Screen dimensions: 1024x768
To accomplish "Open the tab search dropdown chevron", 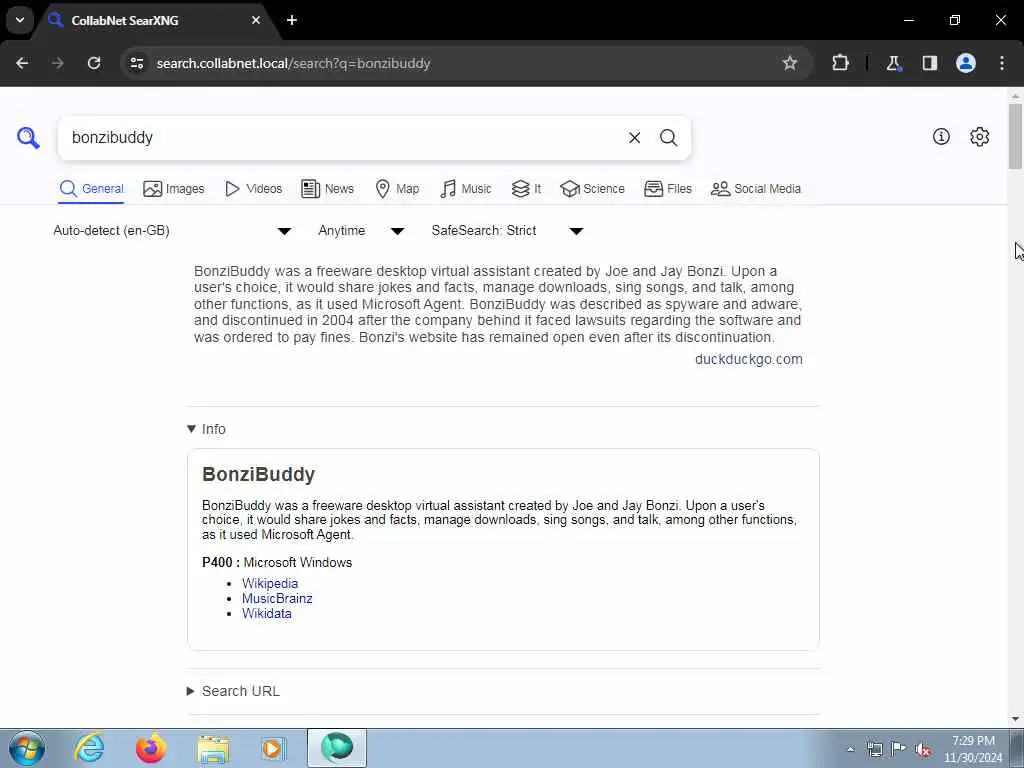I will tap(20, 20).
